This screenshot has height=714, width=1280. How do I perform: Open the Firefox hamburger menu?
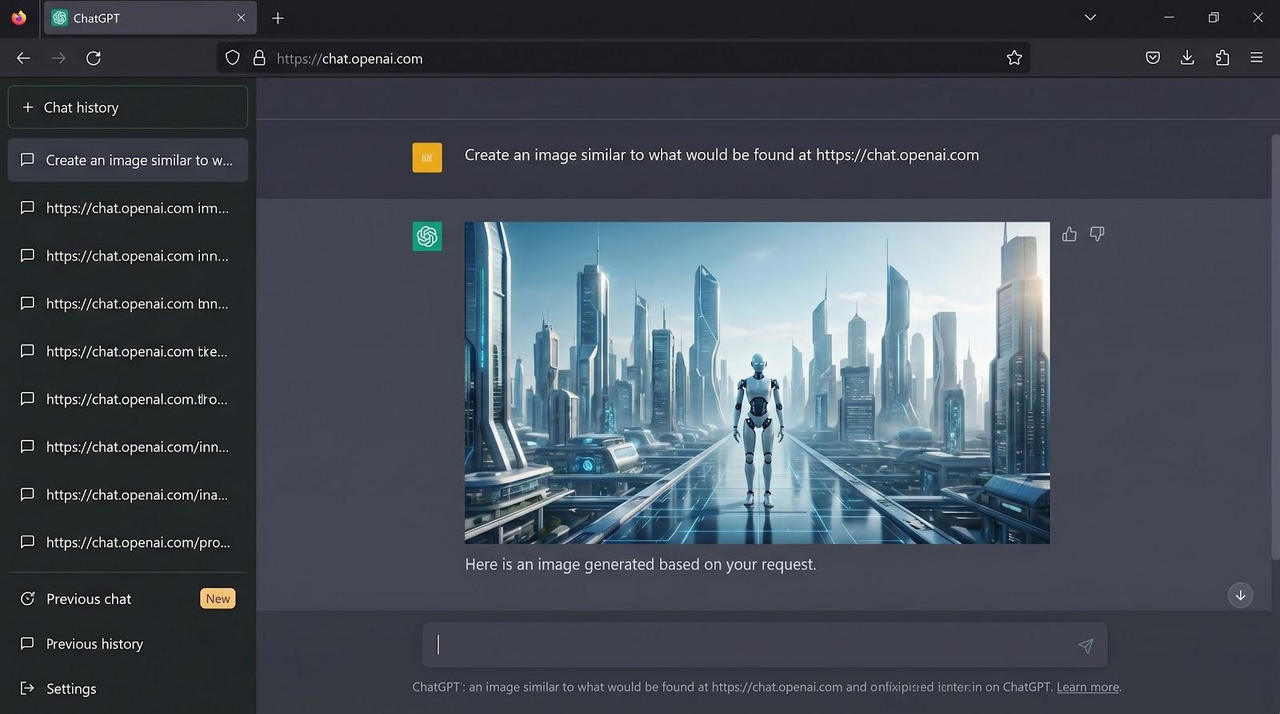point(1257,58)
